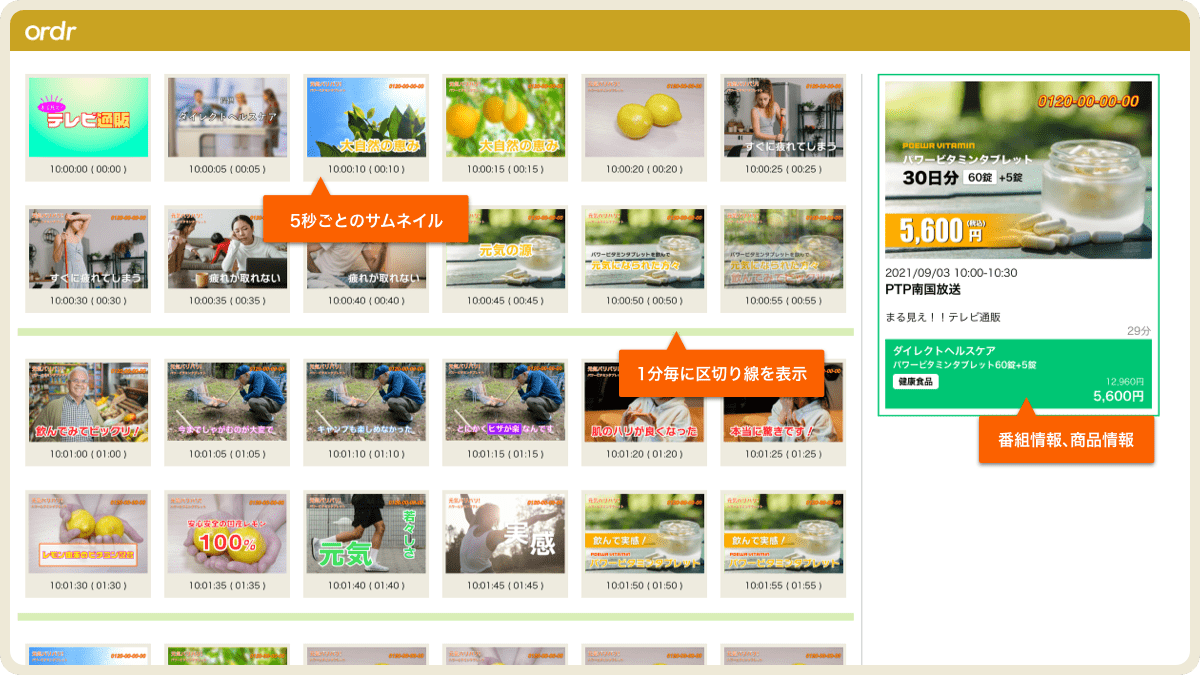This screenshot has height=675, width=1200.
Task: Open the 実感 thumbnail at 10:01:45
Action: (505, 532)
